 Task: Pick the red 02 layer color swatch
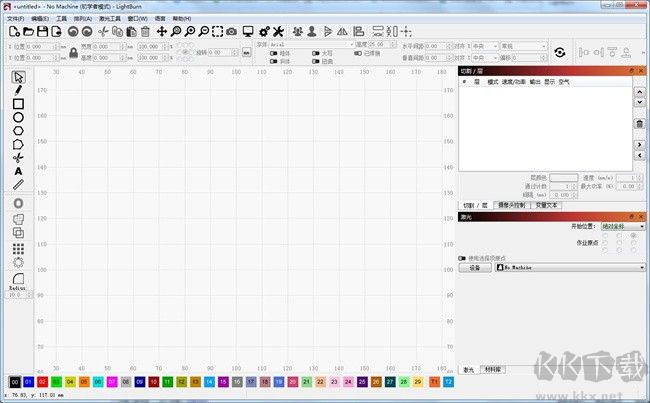[x=42, y=382]
